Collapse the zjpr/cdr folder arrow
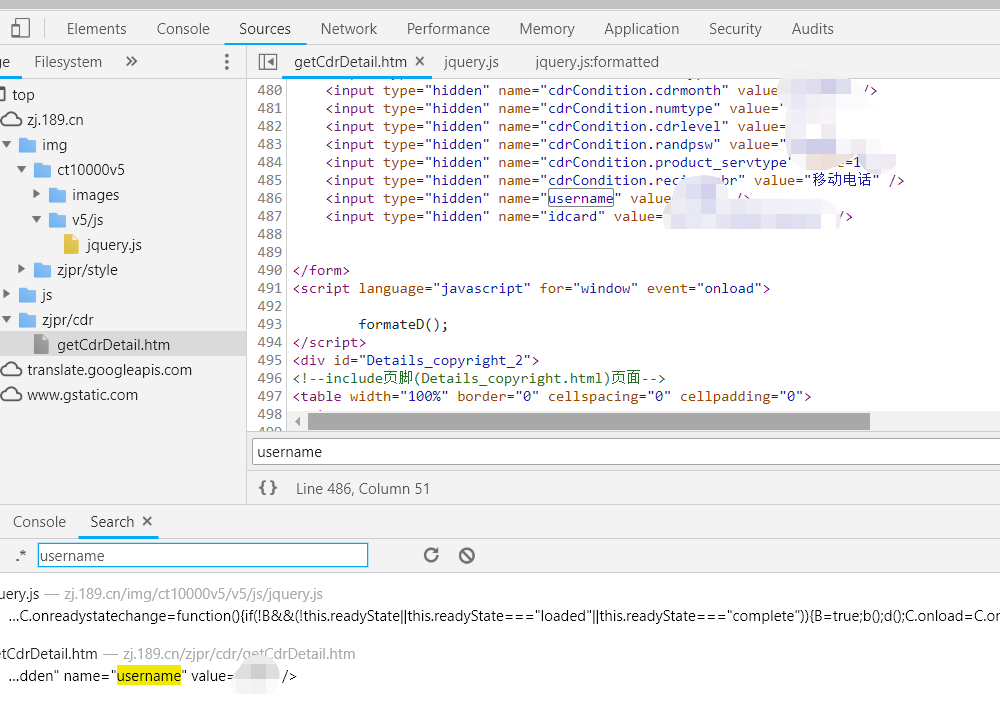Viewport: 1000px width, 721px height. (7, 319)
